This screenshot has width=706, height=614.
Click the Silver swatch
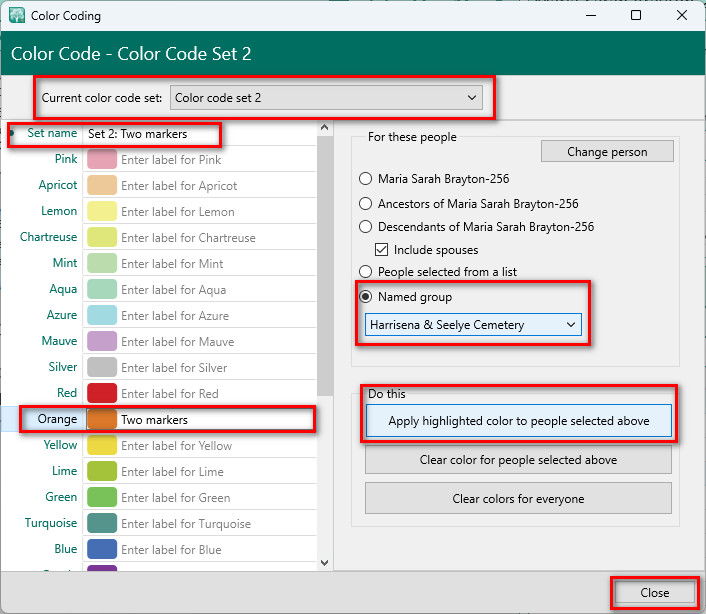[x=102, y=368]
